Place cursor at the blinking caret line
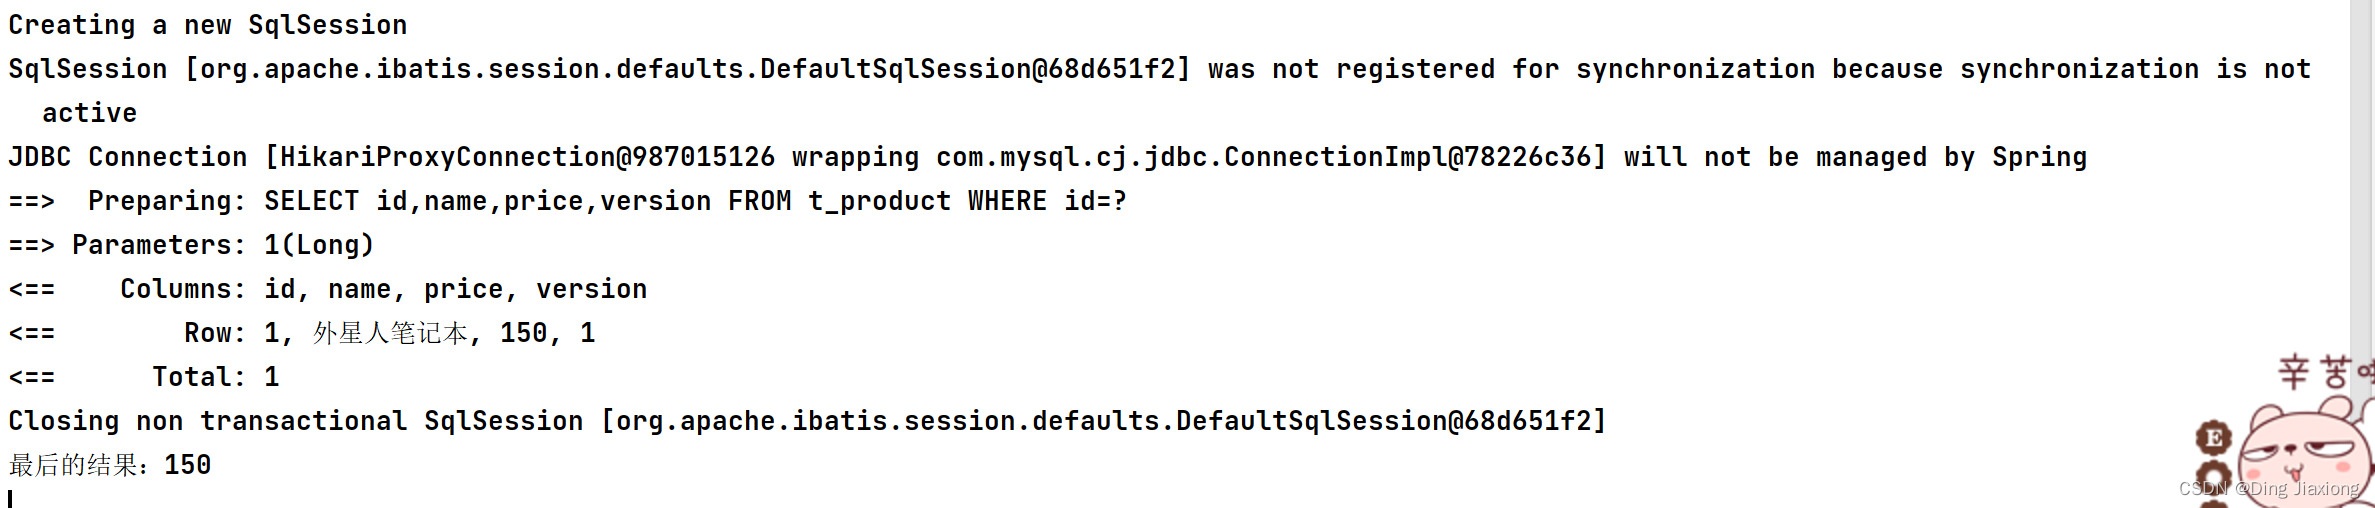Viewport: 2375px width, 508px height. point(11,497)
